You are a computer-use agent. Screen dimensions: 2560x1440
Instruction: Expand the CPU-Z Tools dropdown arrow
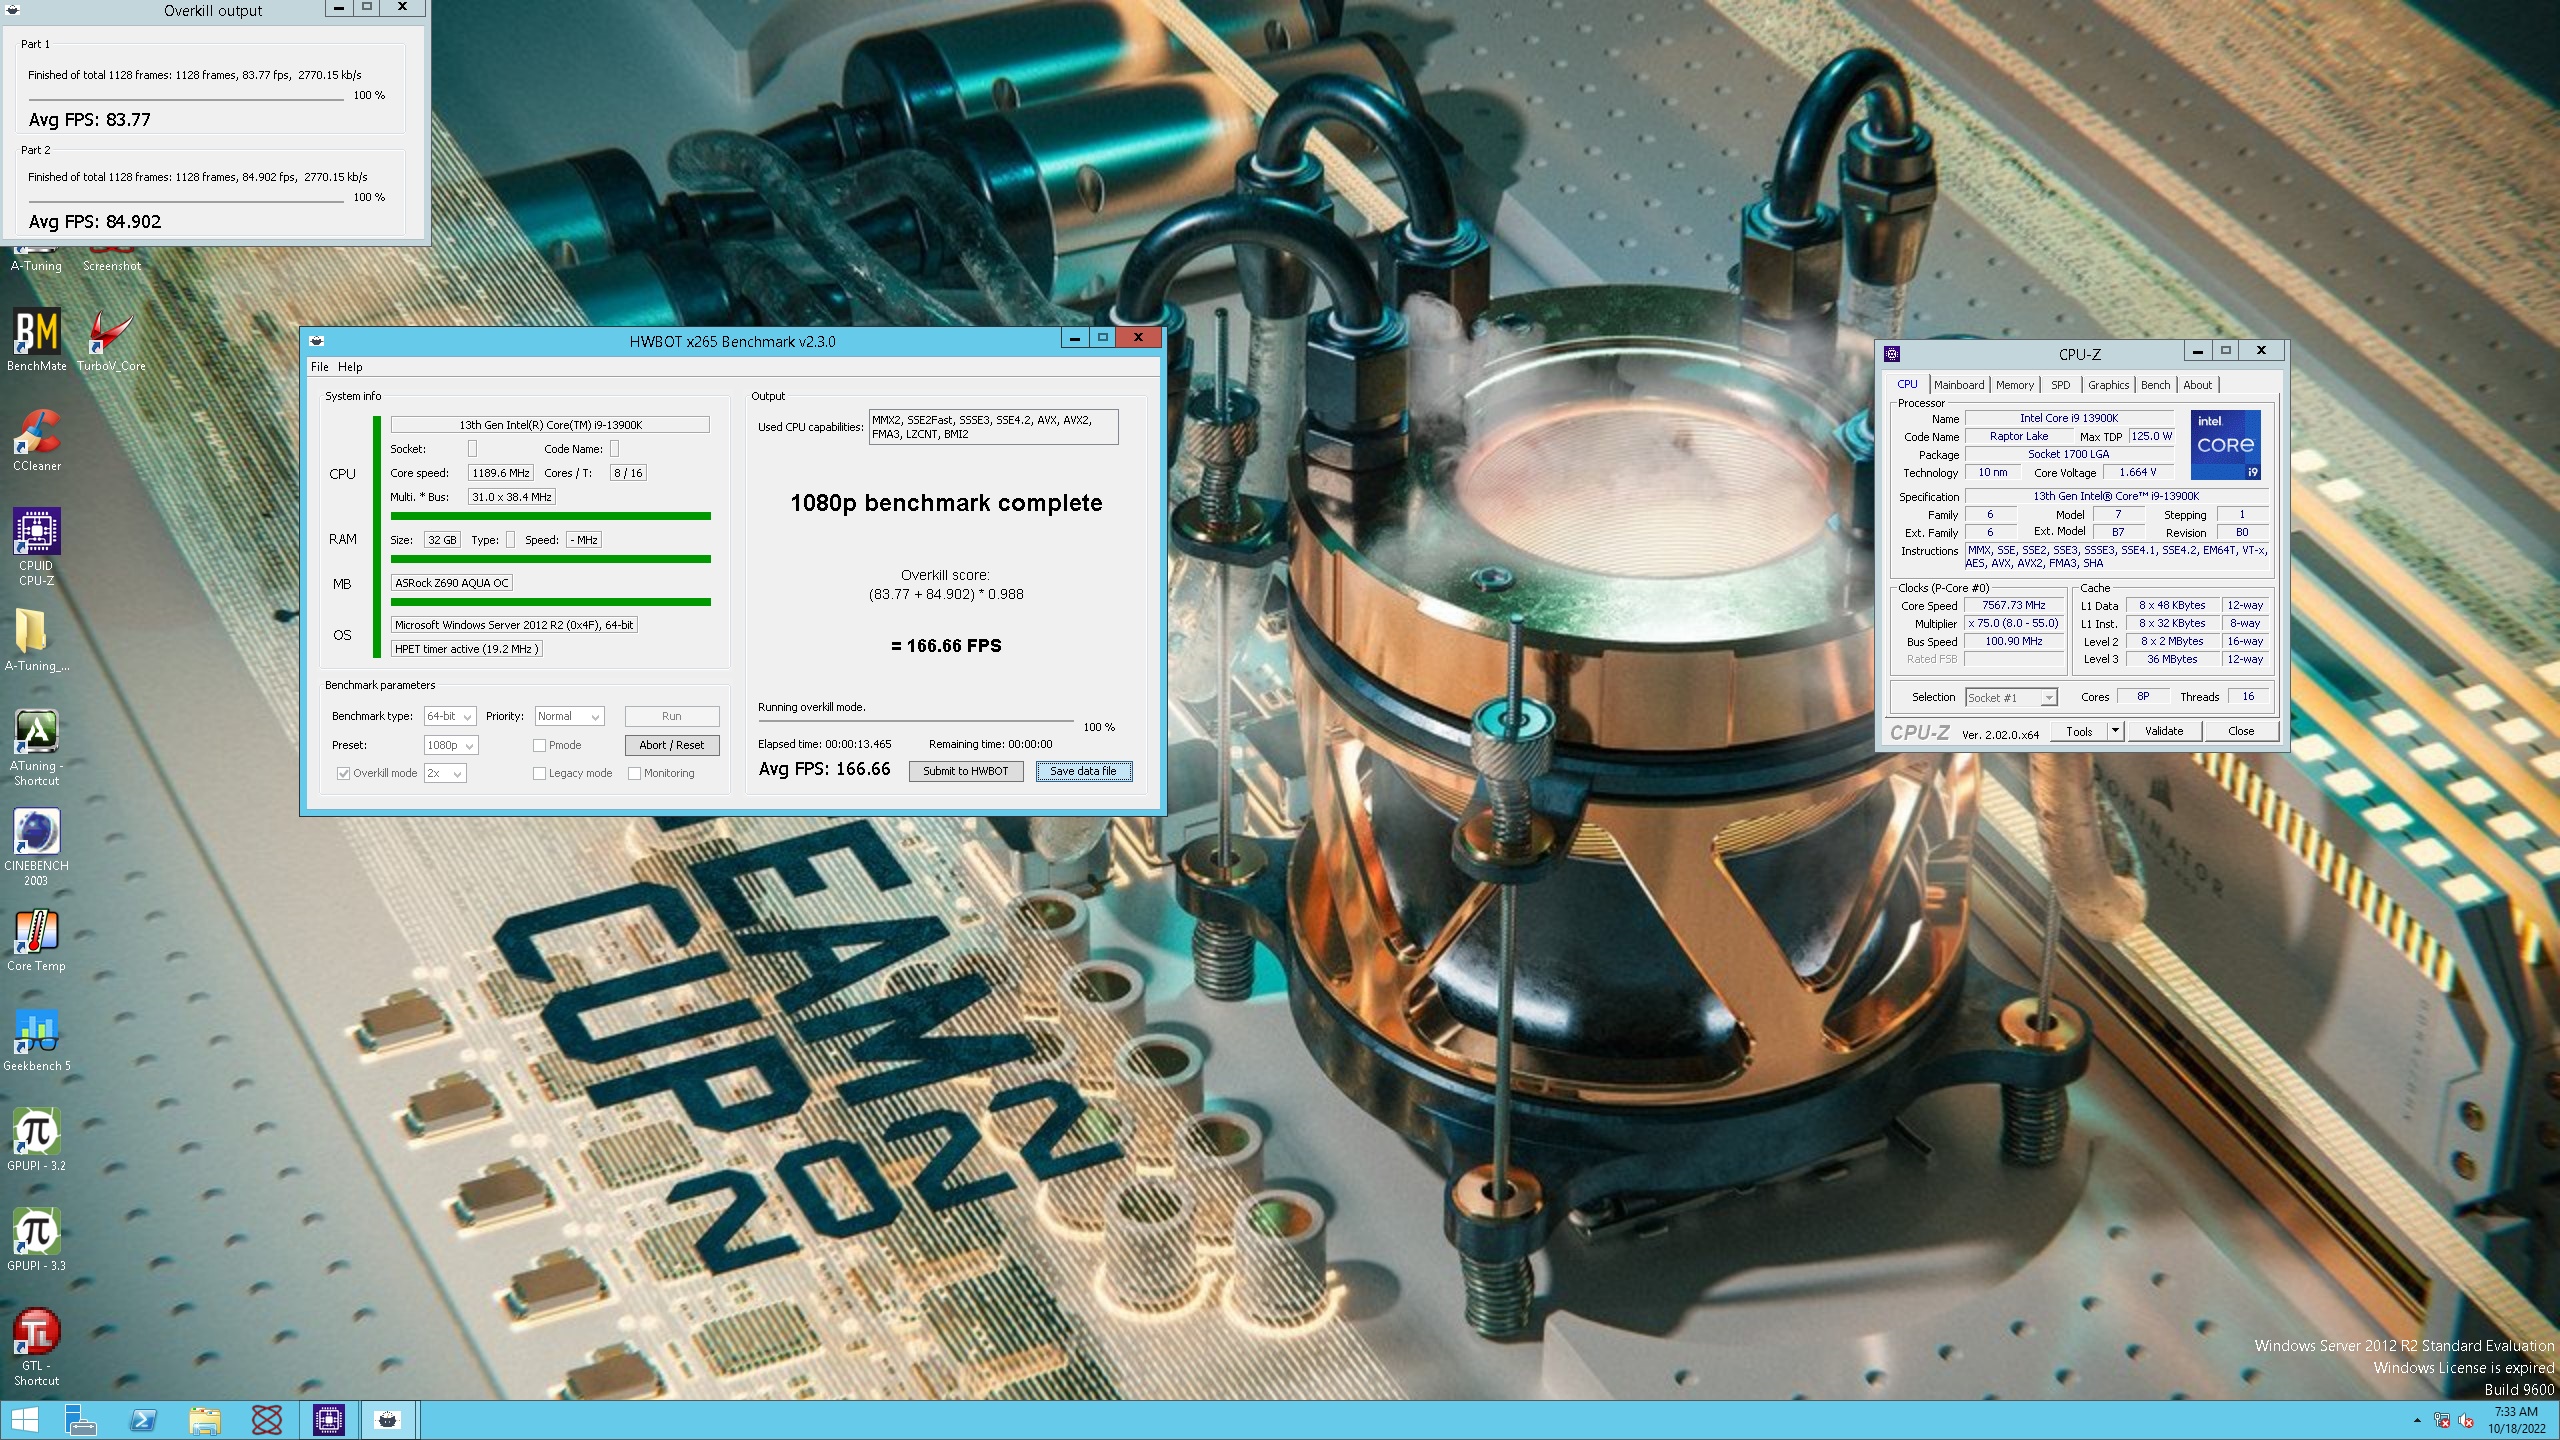point(2114,731)
